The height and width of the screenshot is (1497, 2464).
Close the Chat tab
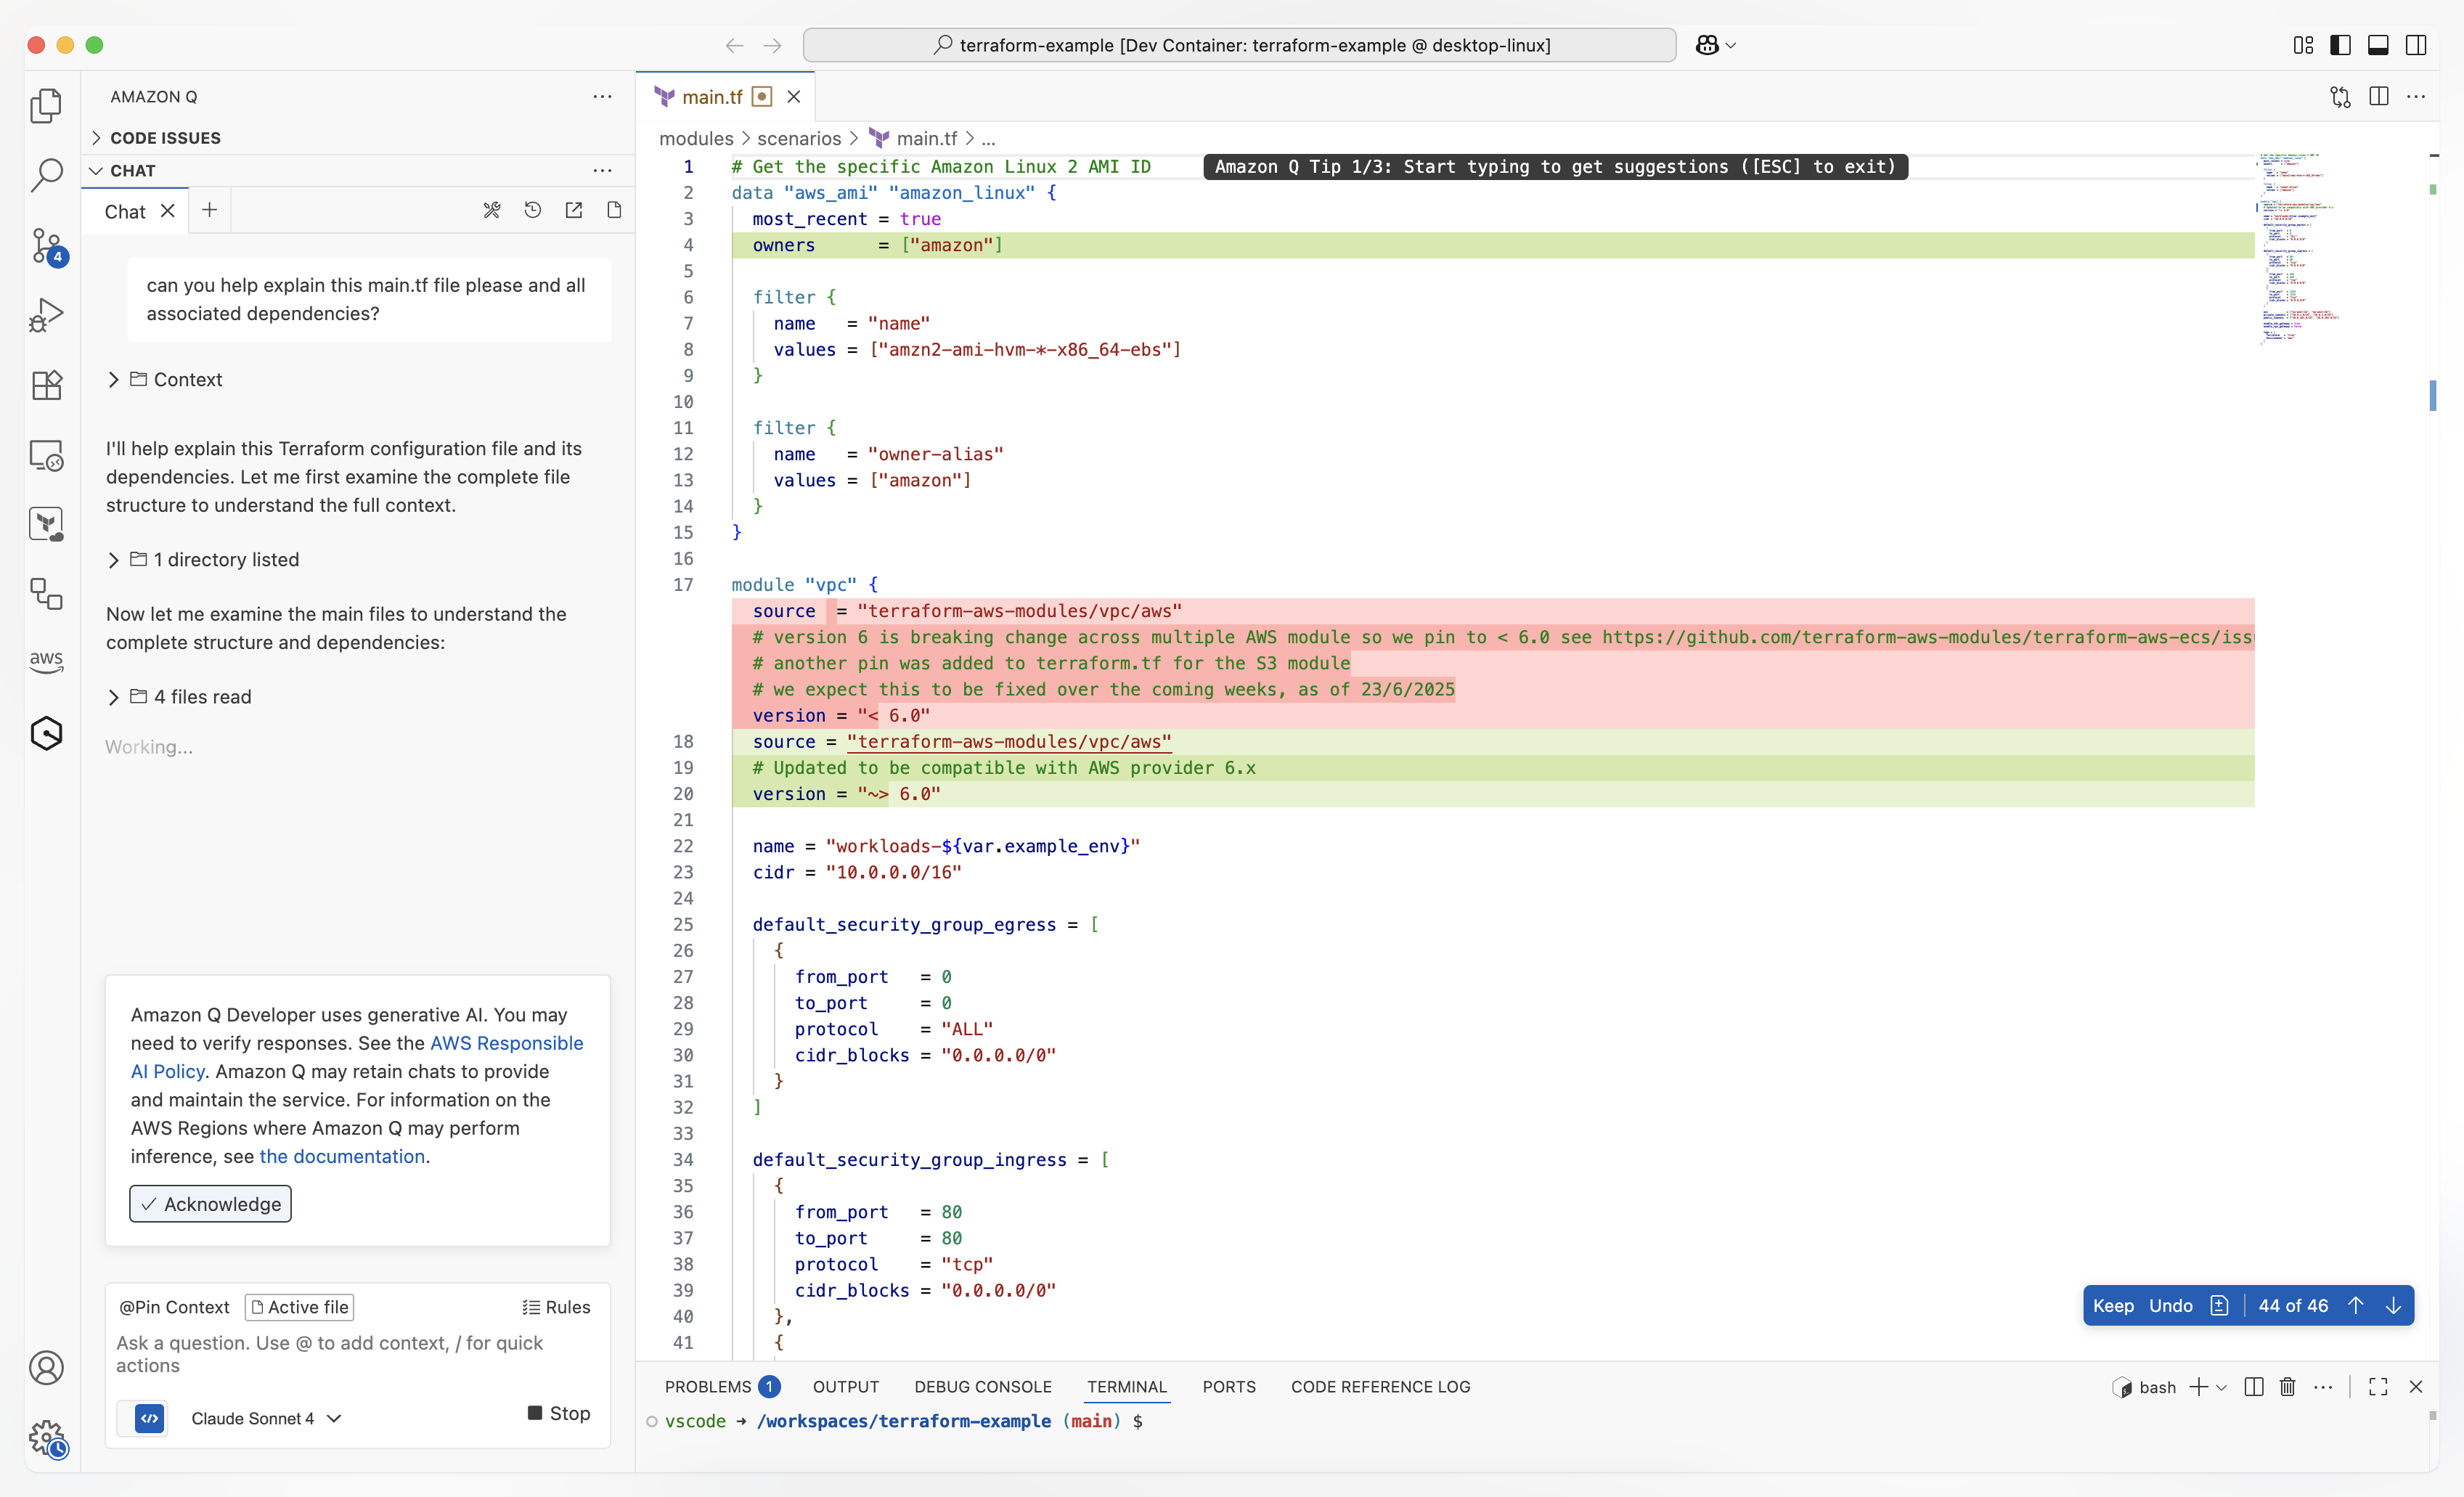click(168, 211)
